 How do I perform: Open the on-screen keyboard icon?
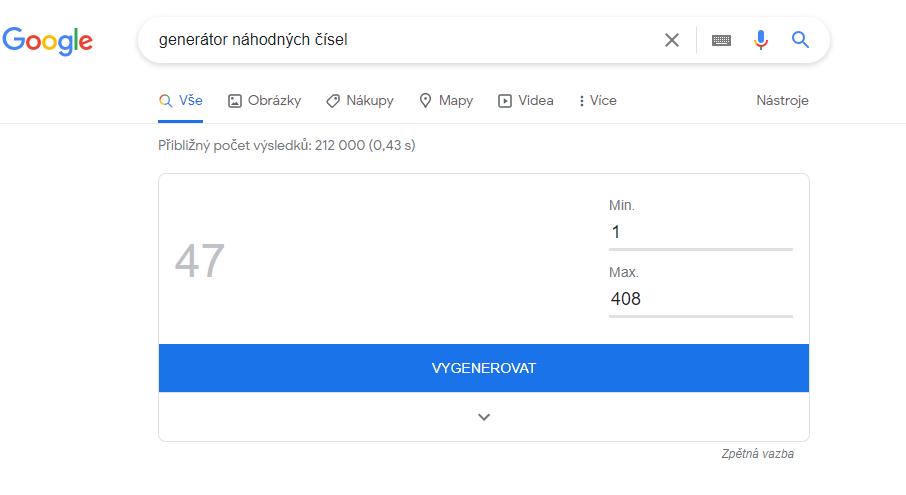pos(721,40)
